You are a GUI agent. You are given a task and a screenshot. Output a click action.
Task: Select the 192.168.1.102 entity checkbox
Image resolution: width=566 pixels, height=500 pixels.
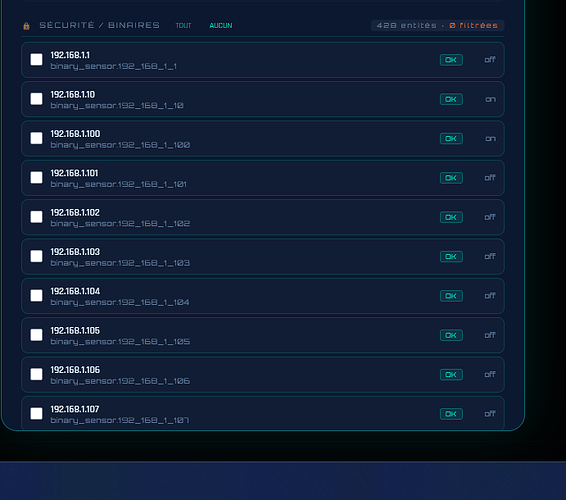(36, 217)
